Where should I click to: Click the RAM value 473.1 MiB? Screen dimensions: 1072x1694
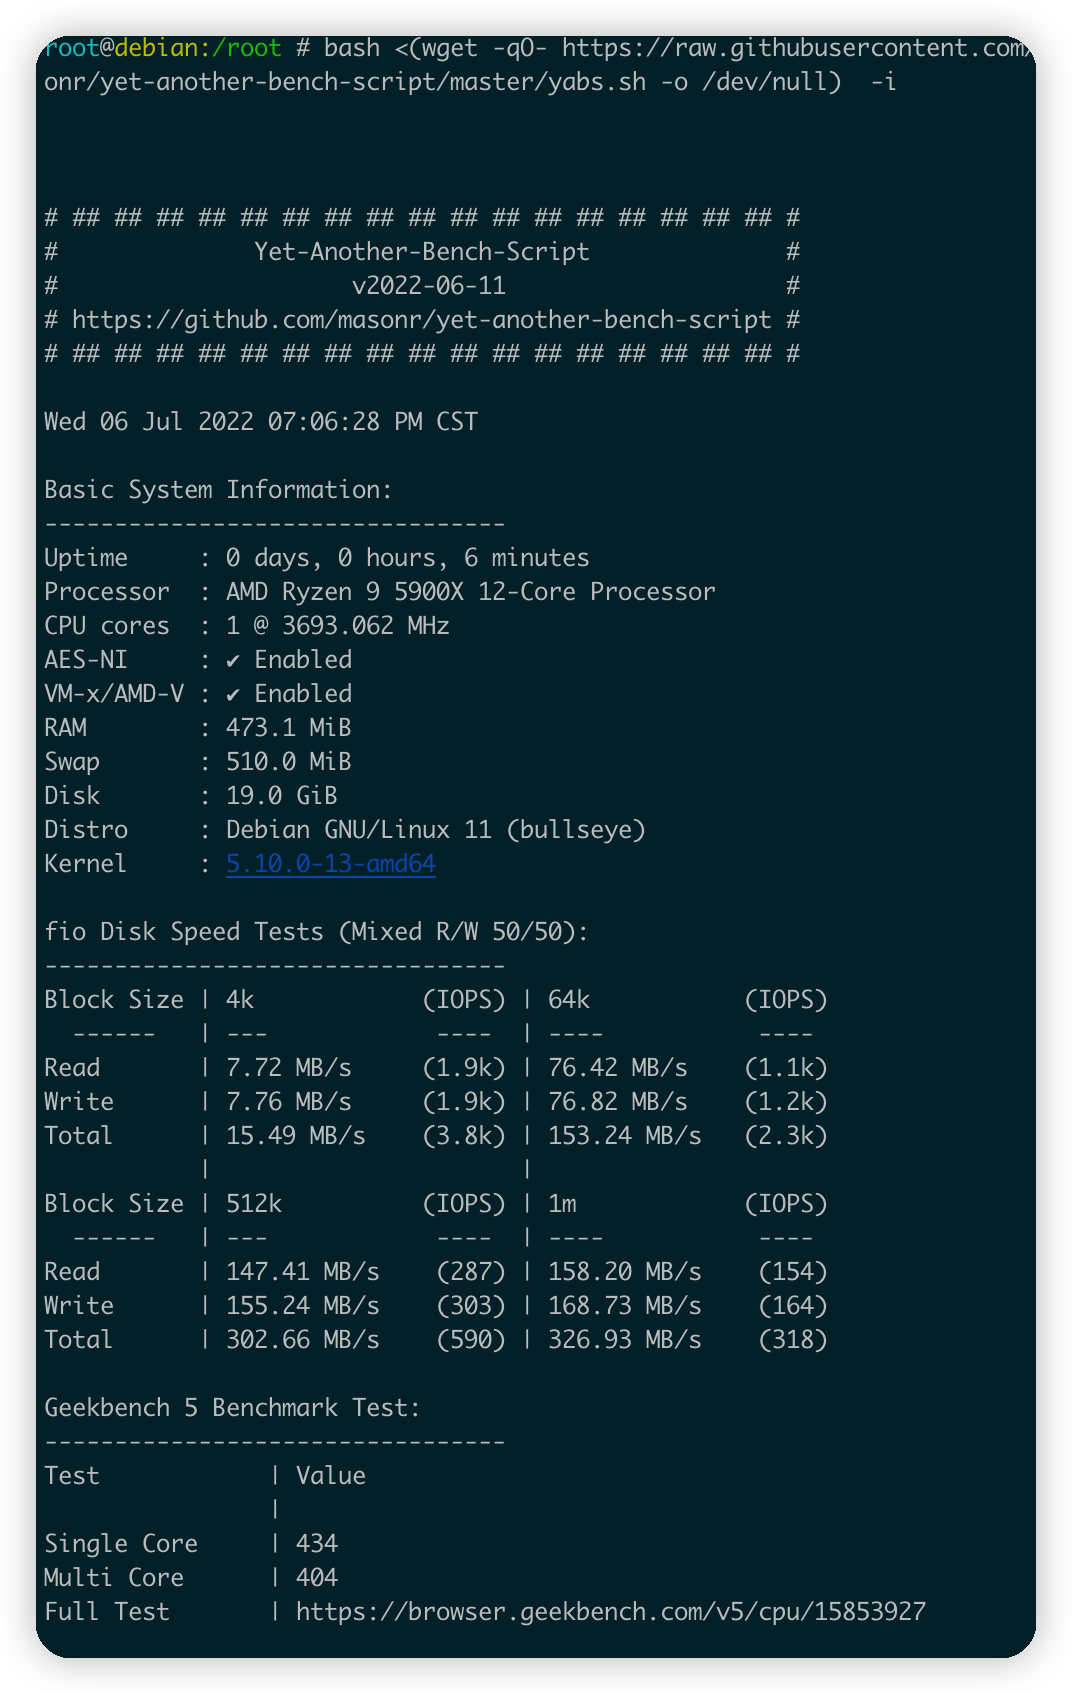tap(288, 728)
